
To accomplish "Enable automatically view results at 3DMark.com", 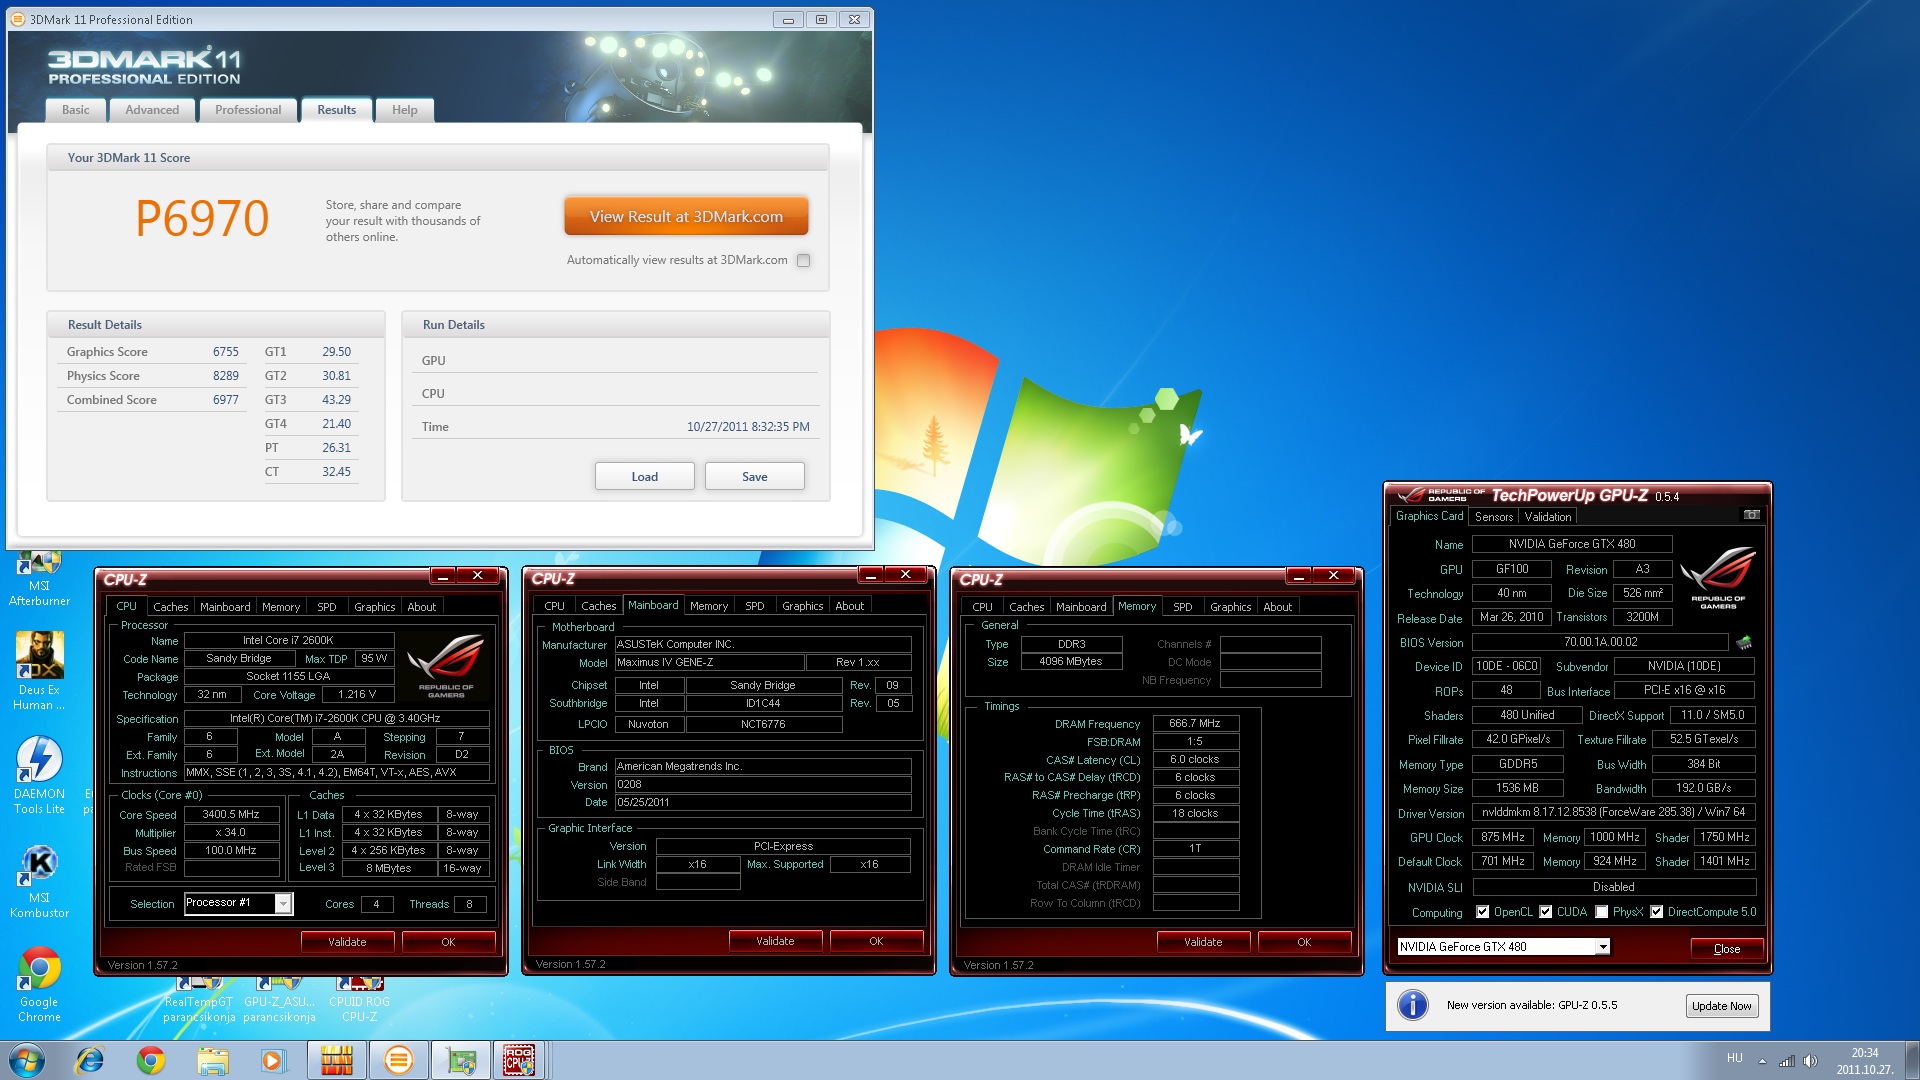I will (803, 260).
